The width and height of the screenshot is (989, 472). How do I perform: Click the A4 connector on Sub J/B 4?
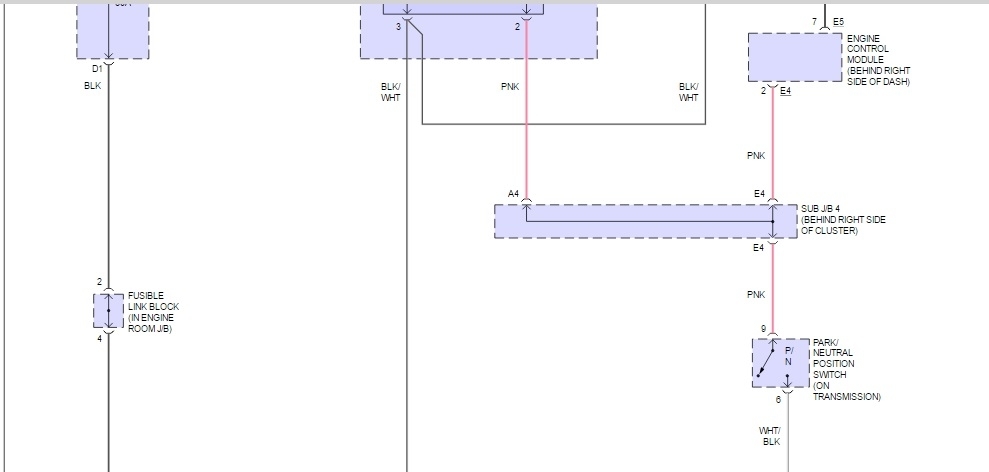513,194
